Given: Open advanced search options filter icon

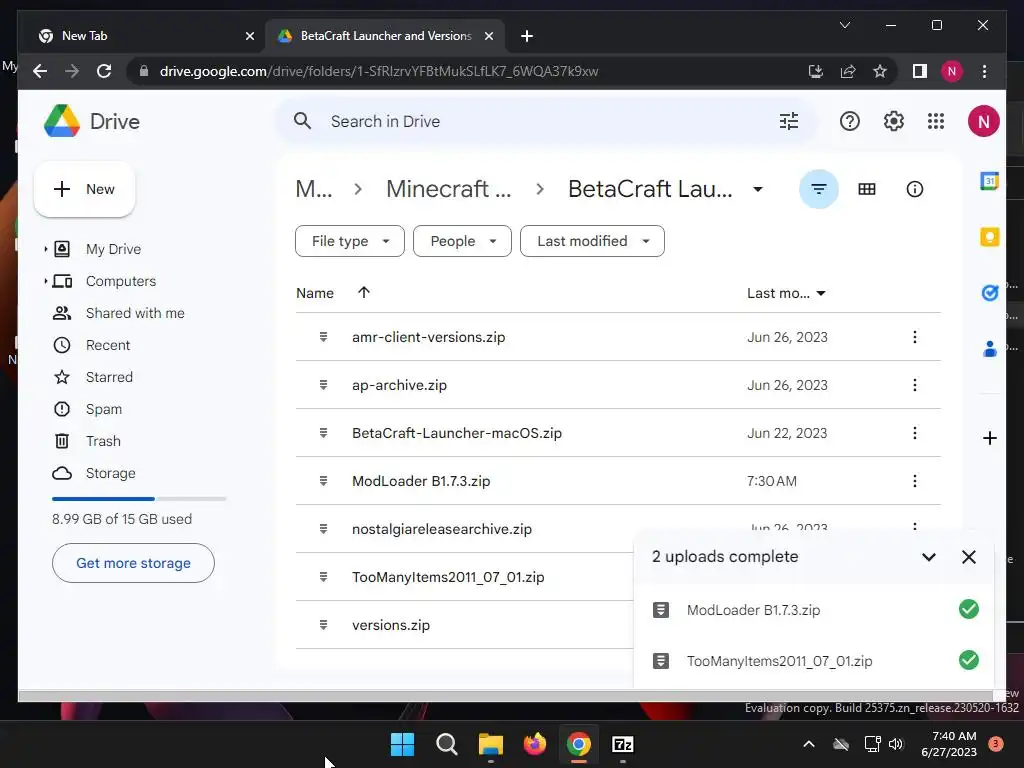Looking at the screenshot, I should click(789, 121).
